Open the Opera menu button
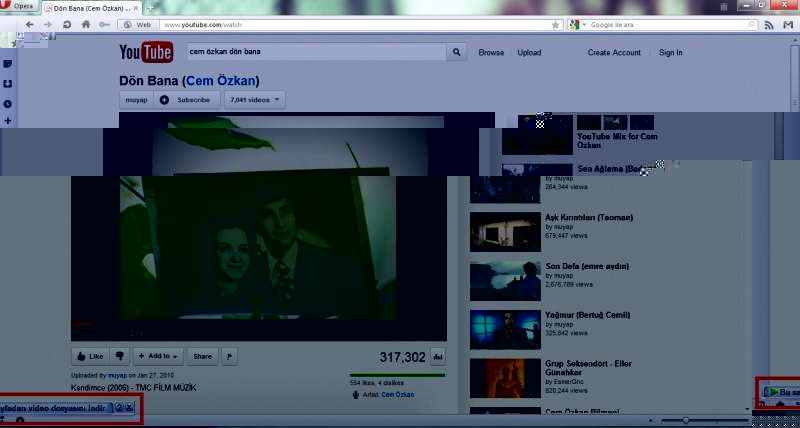The height and width of the screenshot is (428, 800). click(x=17, y=6)
